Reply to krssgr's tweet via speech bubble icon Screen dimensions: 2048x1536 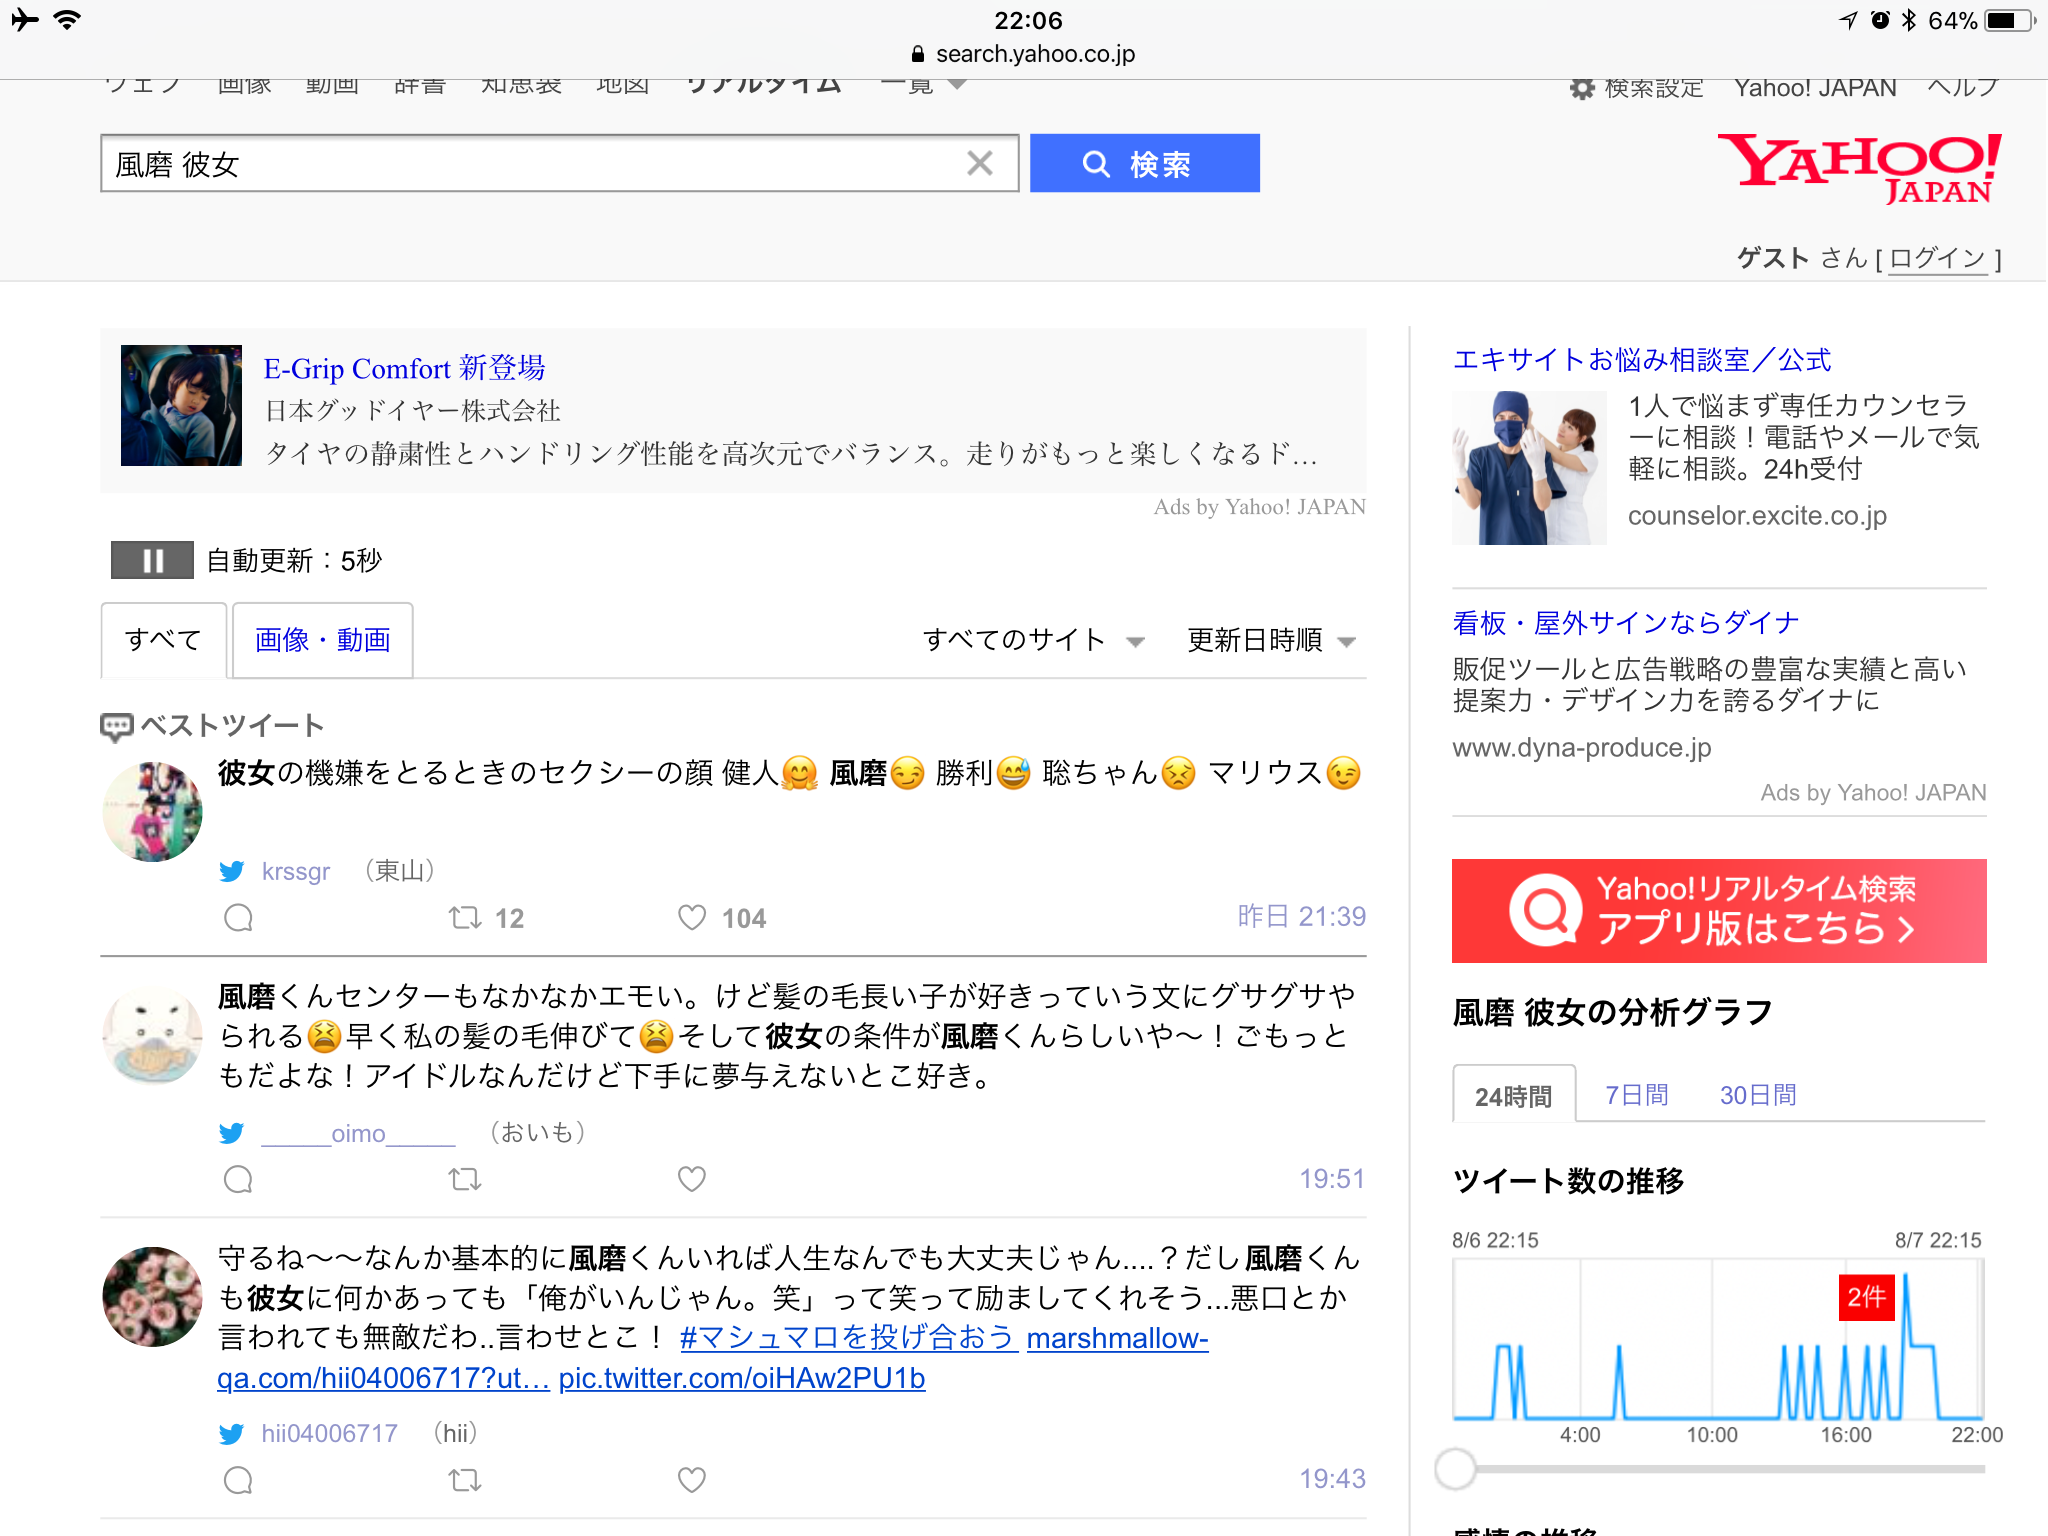pos(238,918)
